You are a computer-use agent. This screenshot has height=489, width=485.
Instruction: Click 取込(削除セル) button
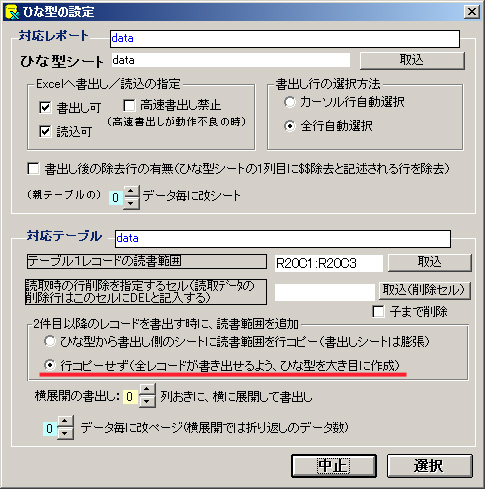[x=424, y=290]
